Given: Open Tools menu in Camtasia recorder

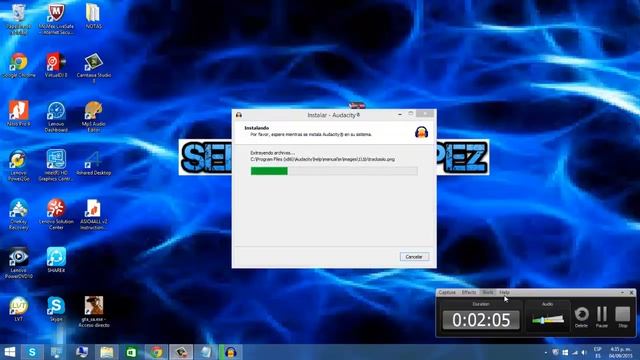Looking at the screenshot, I should click(x=488, y=293).
